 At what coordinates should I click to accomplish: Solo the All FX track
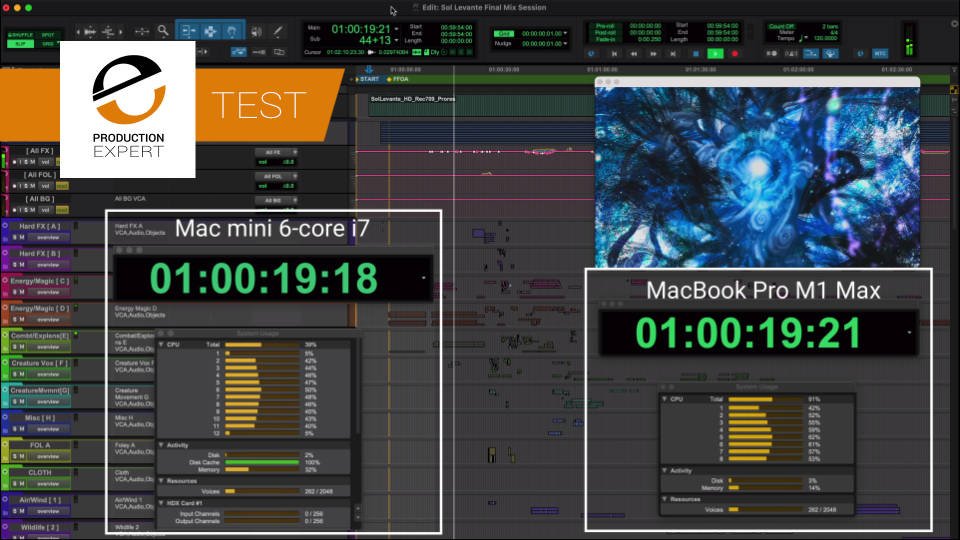pyautogui.click(x=26, y=162)
